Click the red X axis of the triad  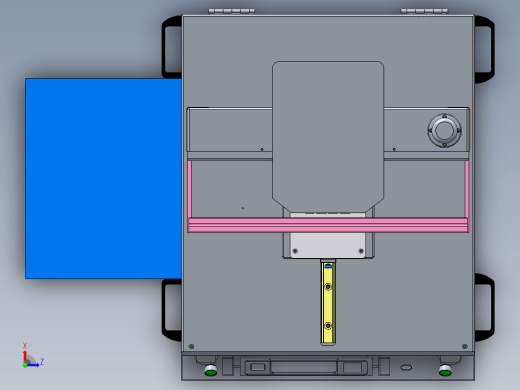click(x=25, y=357)
